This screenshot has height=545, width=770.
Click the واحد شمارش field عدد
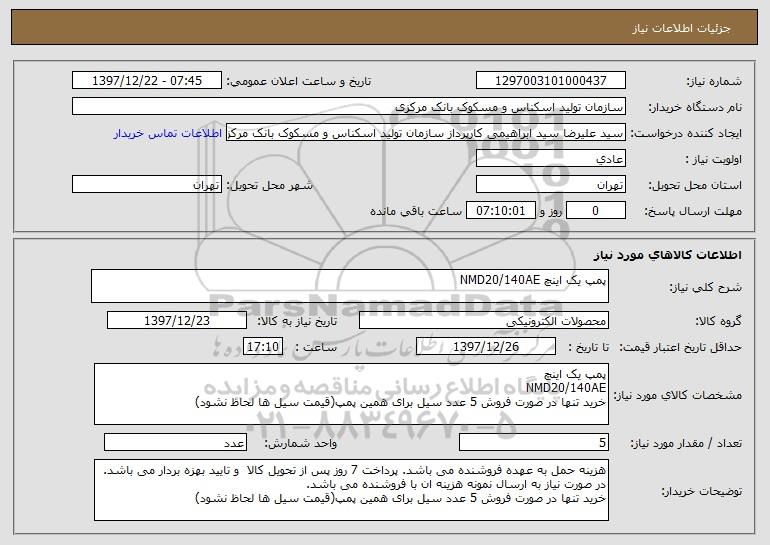click(175, 442)
